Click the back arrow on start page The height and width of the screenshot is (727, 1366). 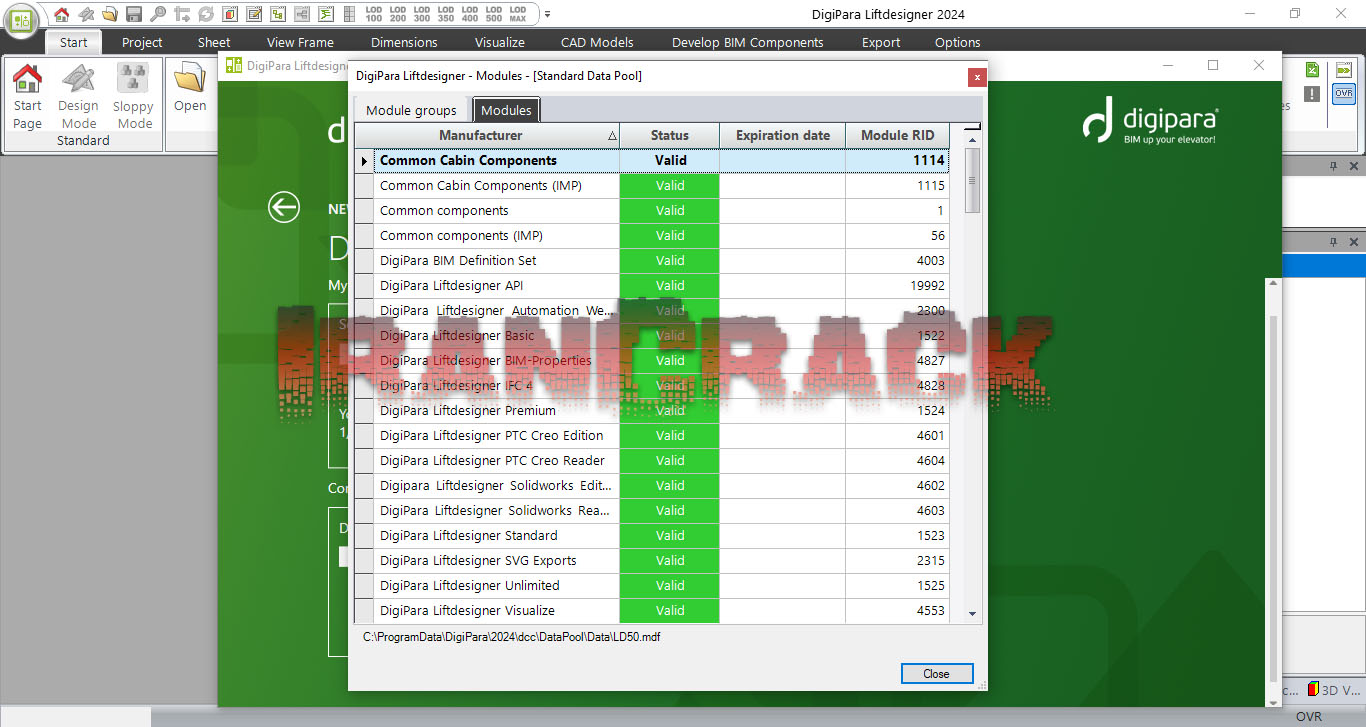pos(284,207)
